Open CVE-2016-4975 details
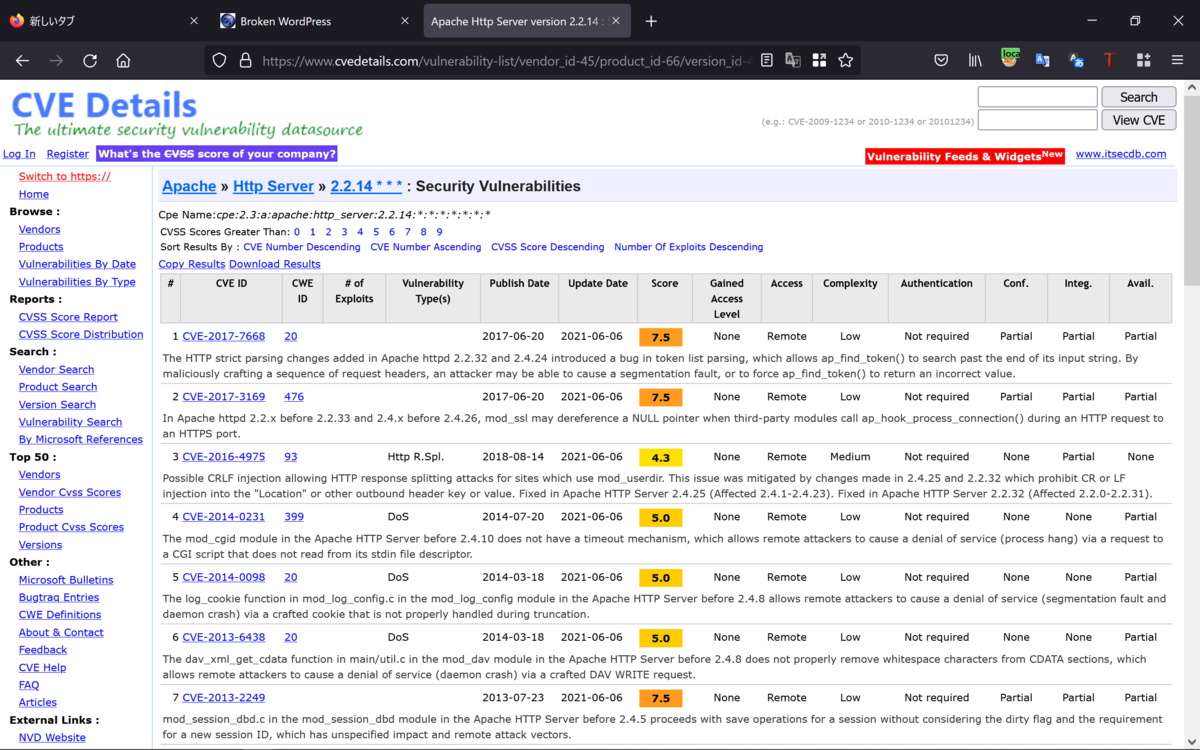1200x750 pixels. 224,457
